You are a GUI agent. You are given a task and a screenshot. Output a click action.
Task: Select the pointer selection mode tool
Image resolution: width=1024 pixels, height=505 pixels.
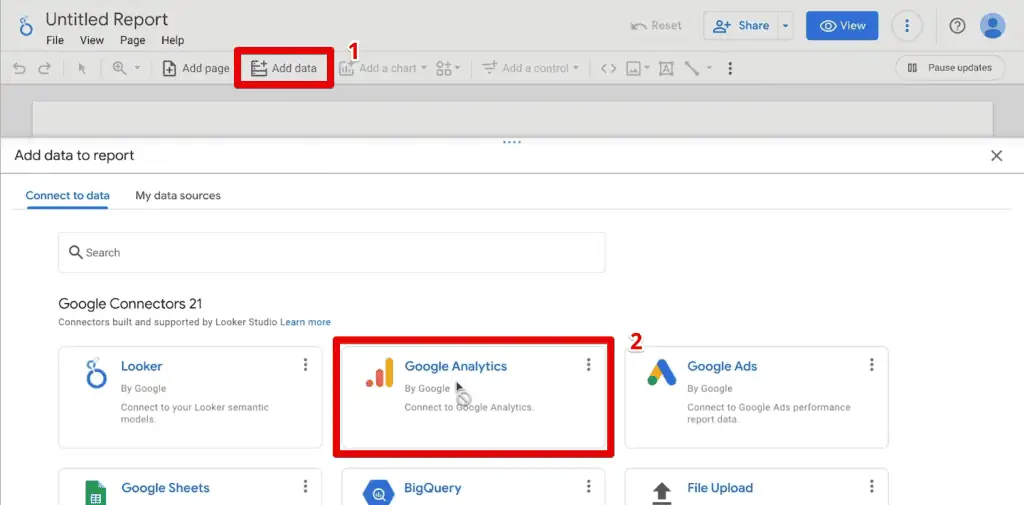[82, 69]
